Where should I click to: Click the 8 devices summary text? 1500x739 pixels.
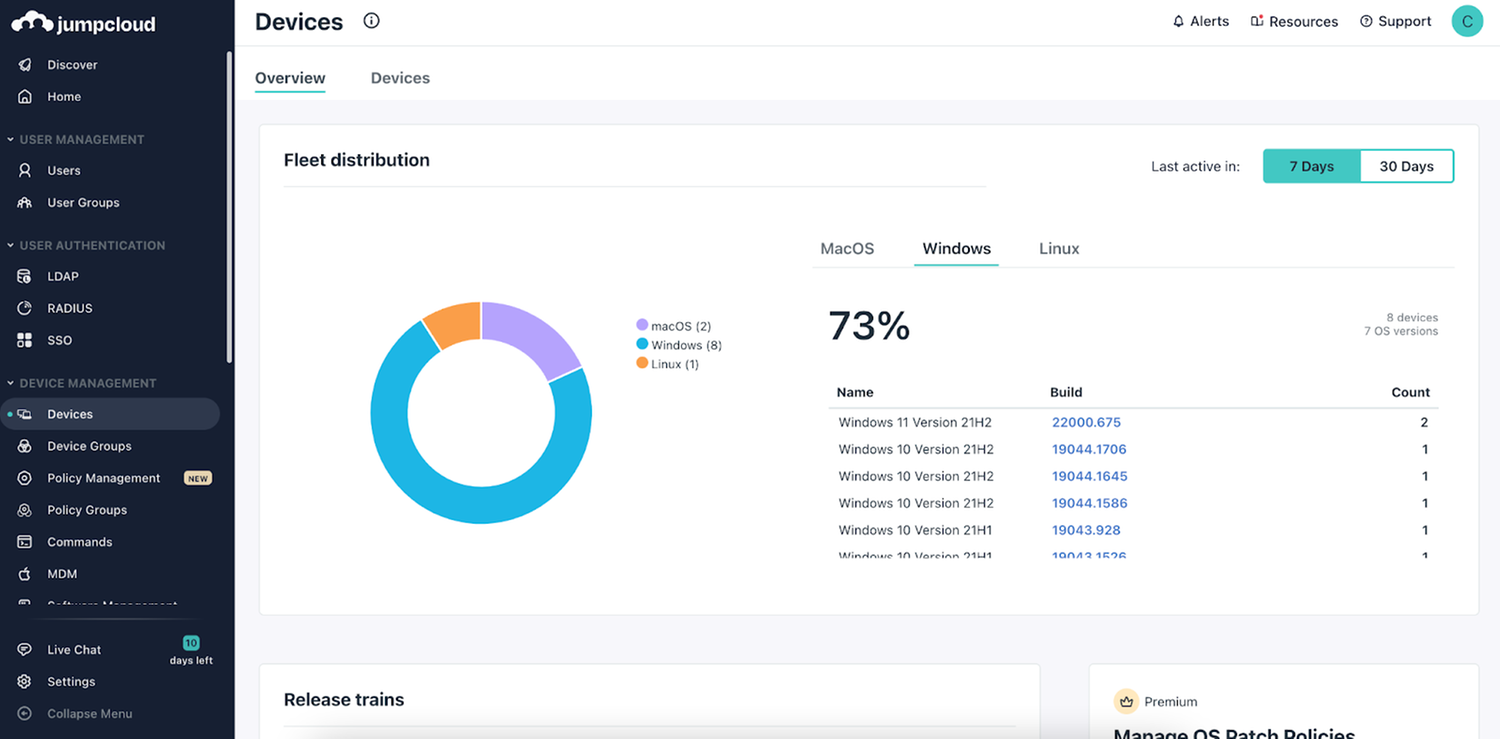click(1412, 318)
